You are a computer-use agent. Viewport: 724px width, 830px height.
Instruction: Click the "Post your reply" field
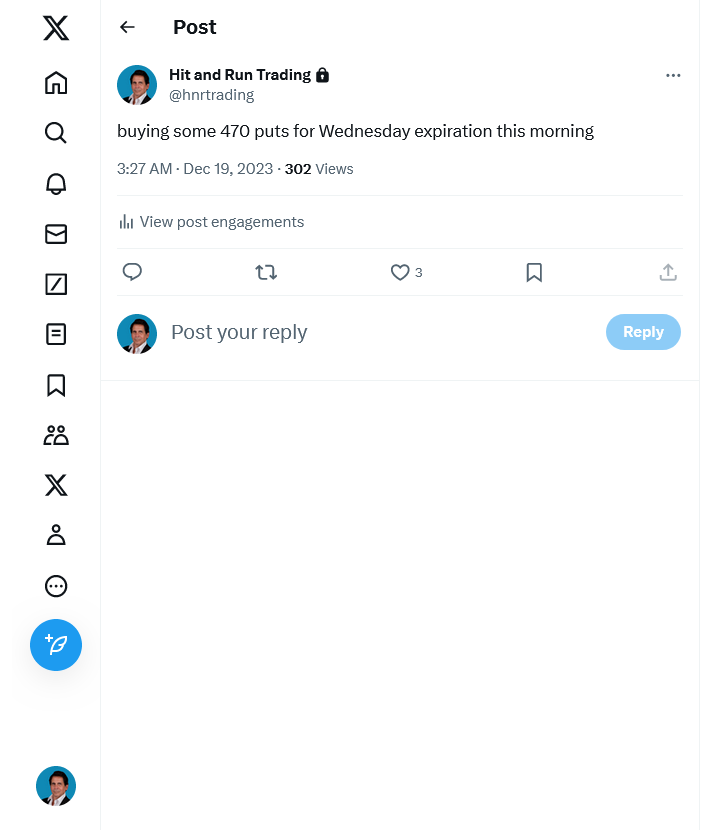(380, 332)
